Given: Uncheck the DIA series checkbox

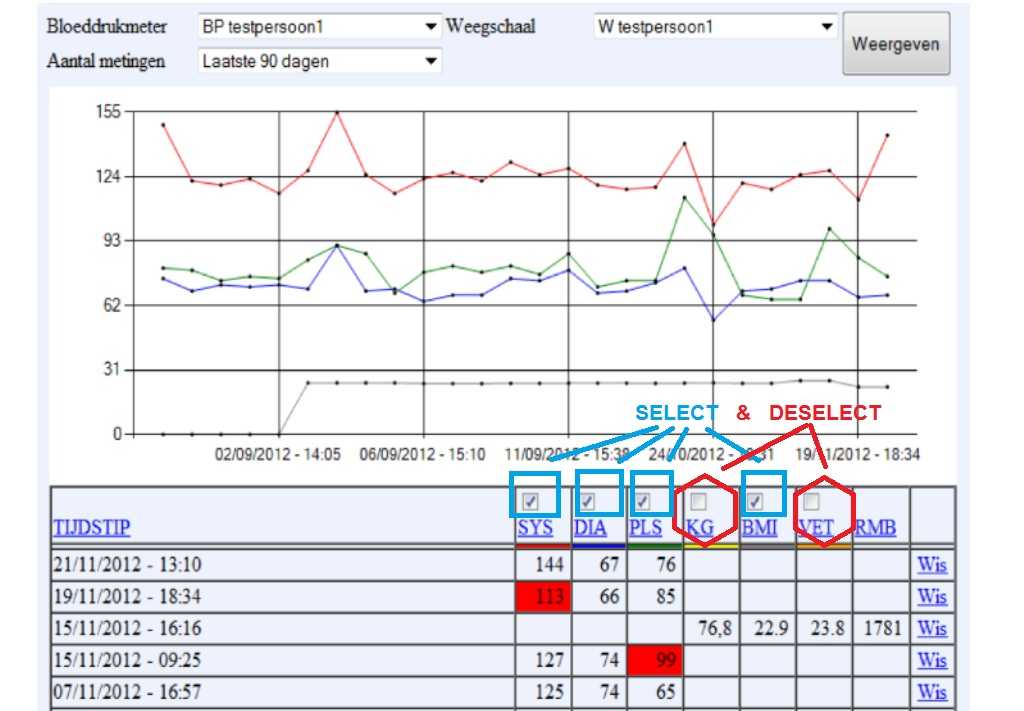Looking at the screenshot, I should [588, 501].
